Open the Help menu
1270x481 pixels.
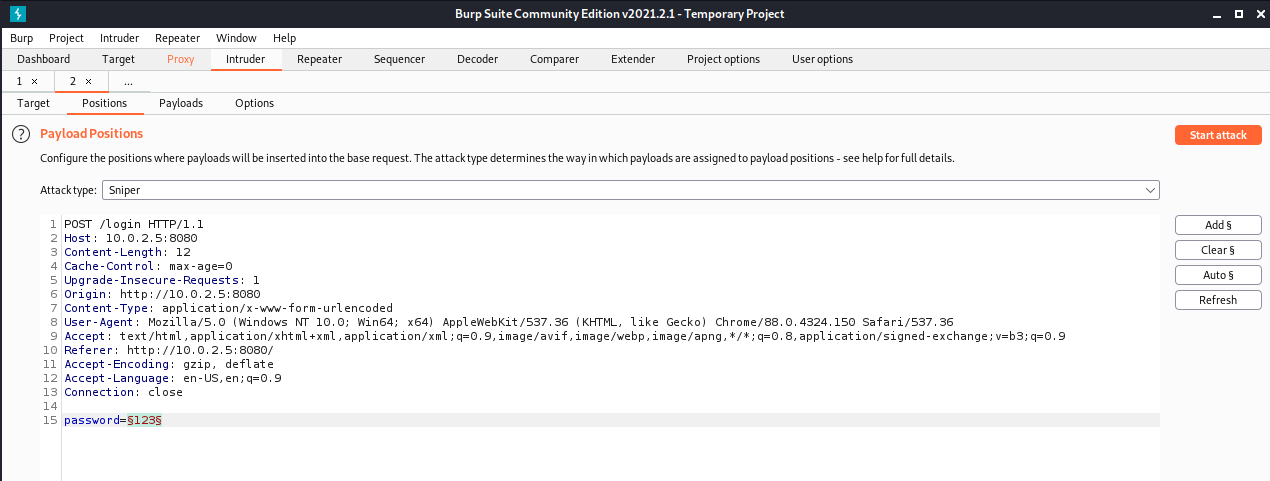pyautogui.click(x=284, y=38)
